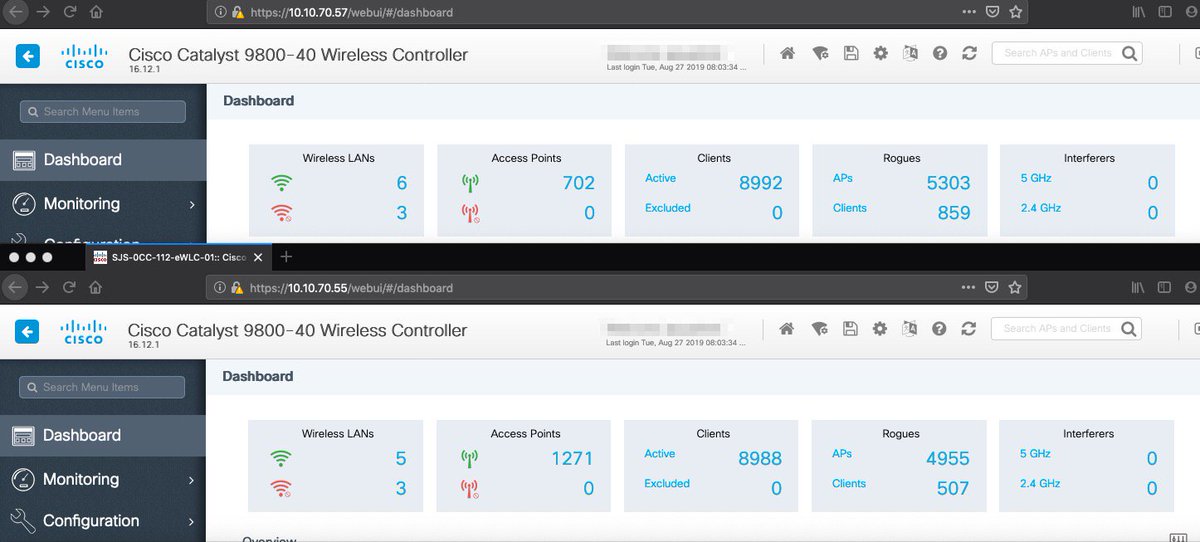Open 8988 active clients in 10.10.70.55
1200x542 pixels.
(x=760, y=459)
